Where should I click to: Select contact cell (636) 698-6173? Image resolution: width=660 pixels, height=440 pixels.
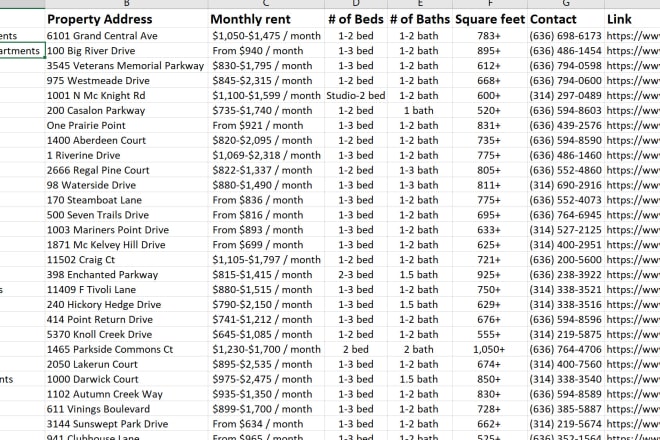pyautogui.click(x=566, y=36)
